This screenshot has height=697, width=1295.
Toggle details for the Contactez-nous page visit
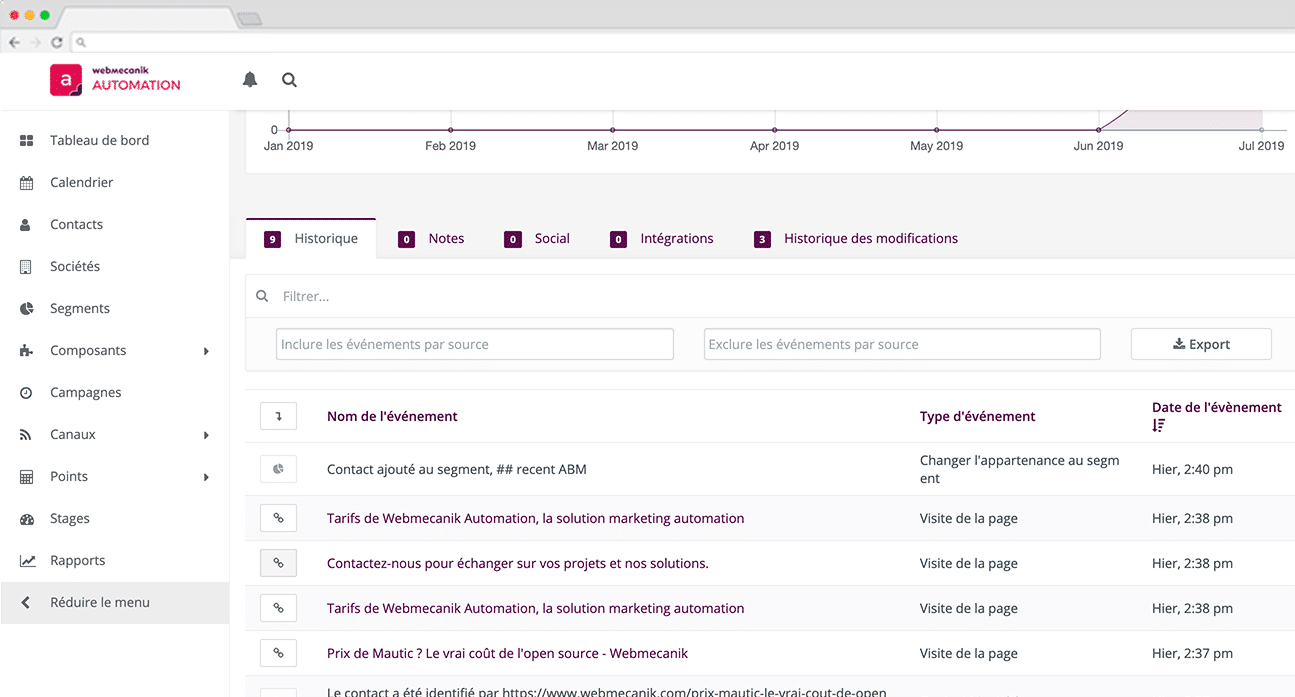click(278, 563)
